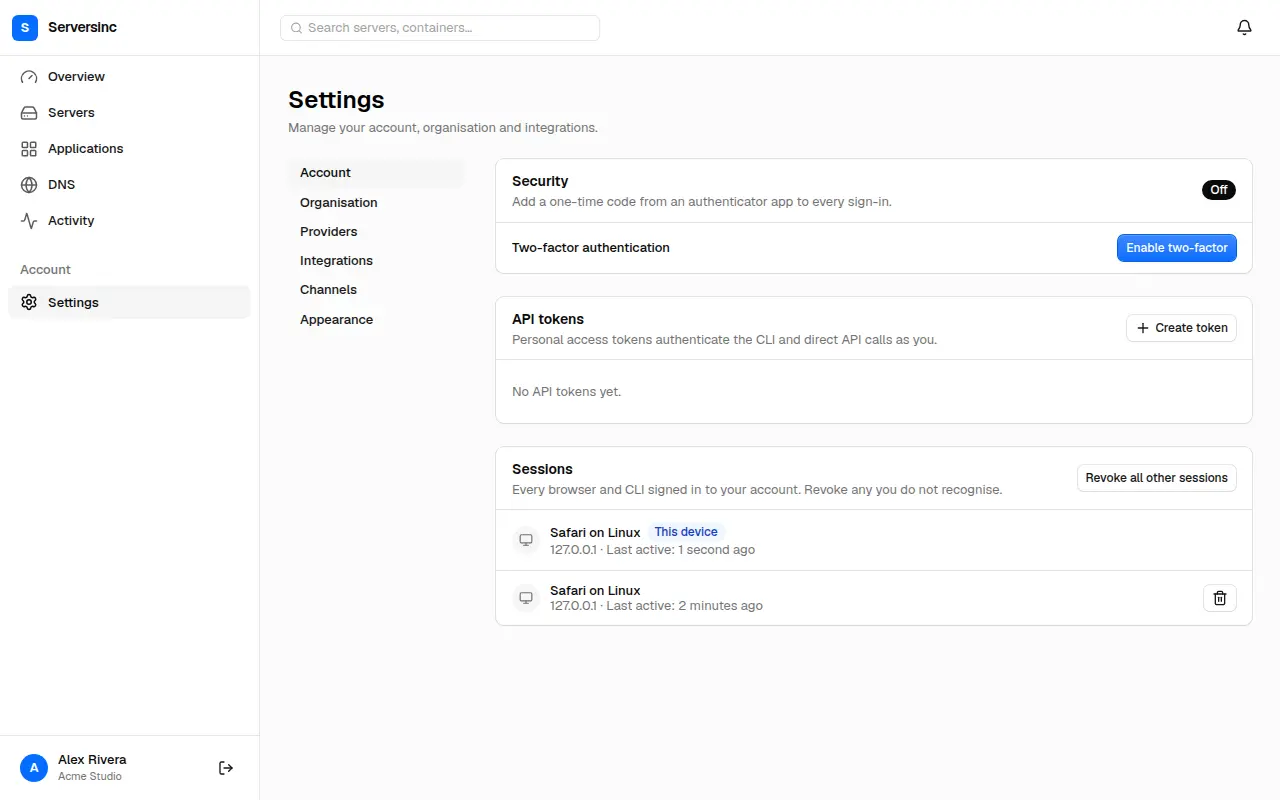Viewport: 1280px width, 800px height.
Task: Select the Settings sidebar item
Action: (129, 303)
